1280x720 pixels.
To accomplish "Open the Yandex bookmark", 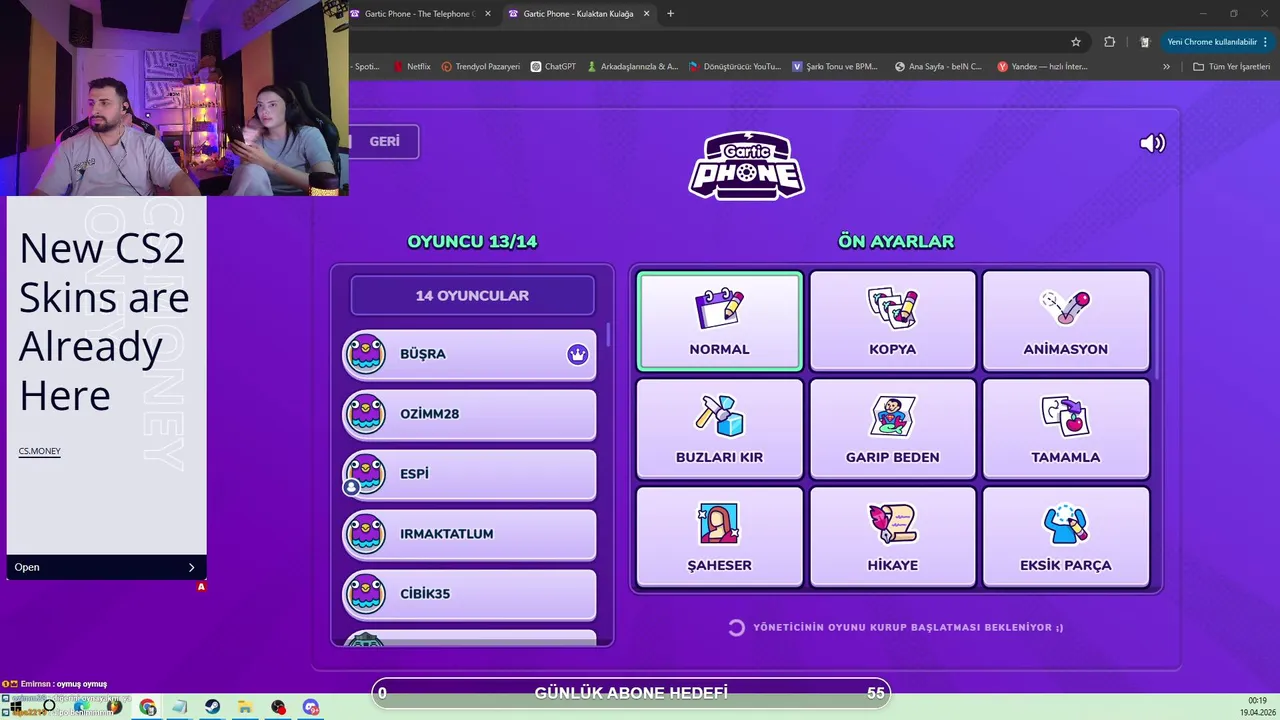I will tap(1042, 67).
